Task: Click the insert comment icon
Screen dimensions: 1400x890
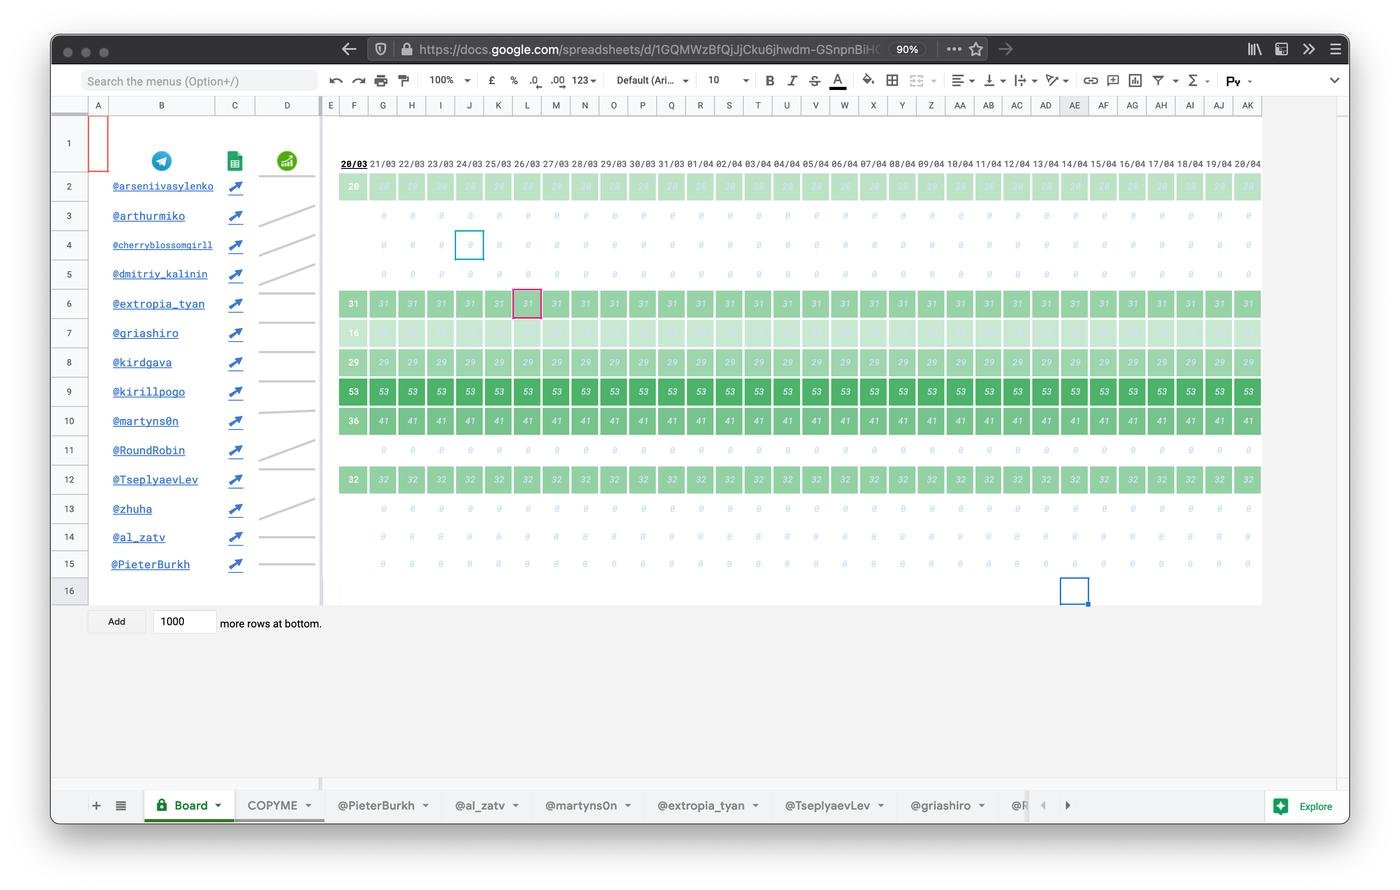Action: [x=1112, y=81]
